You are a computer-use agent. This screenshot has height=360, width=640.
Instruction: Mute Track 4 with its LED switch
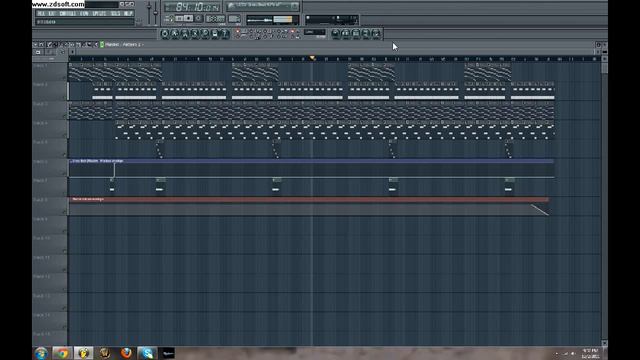(64, 135)
